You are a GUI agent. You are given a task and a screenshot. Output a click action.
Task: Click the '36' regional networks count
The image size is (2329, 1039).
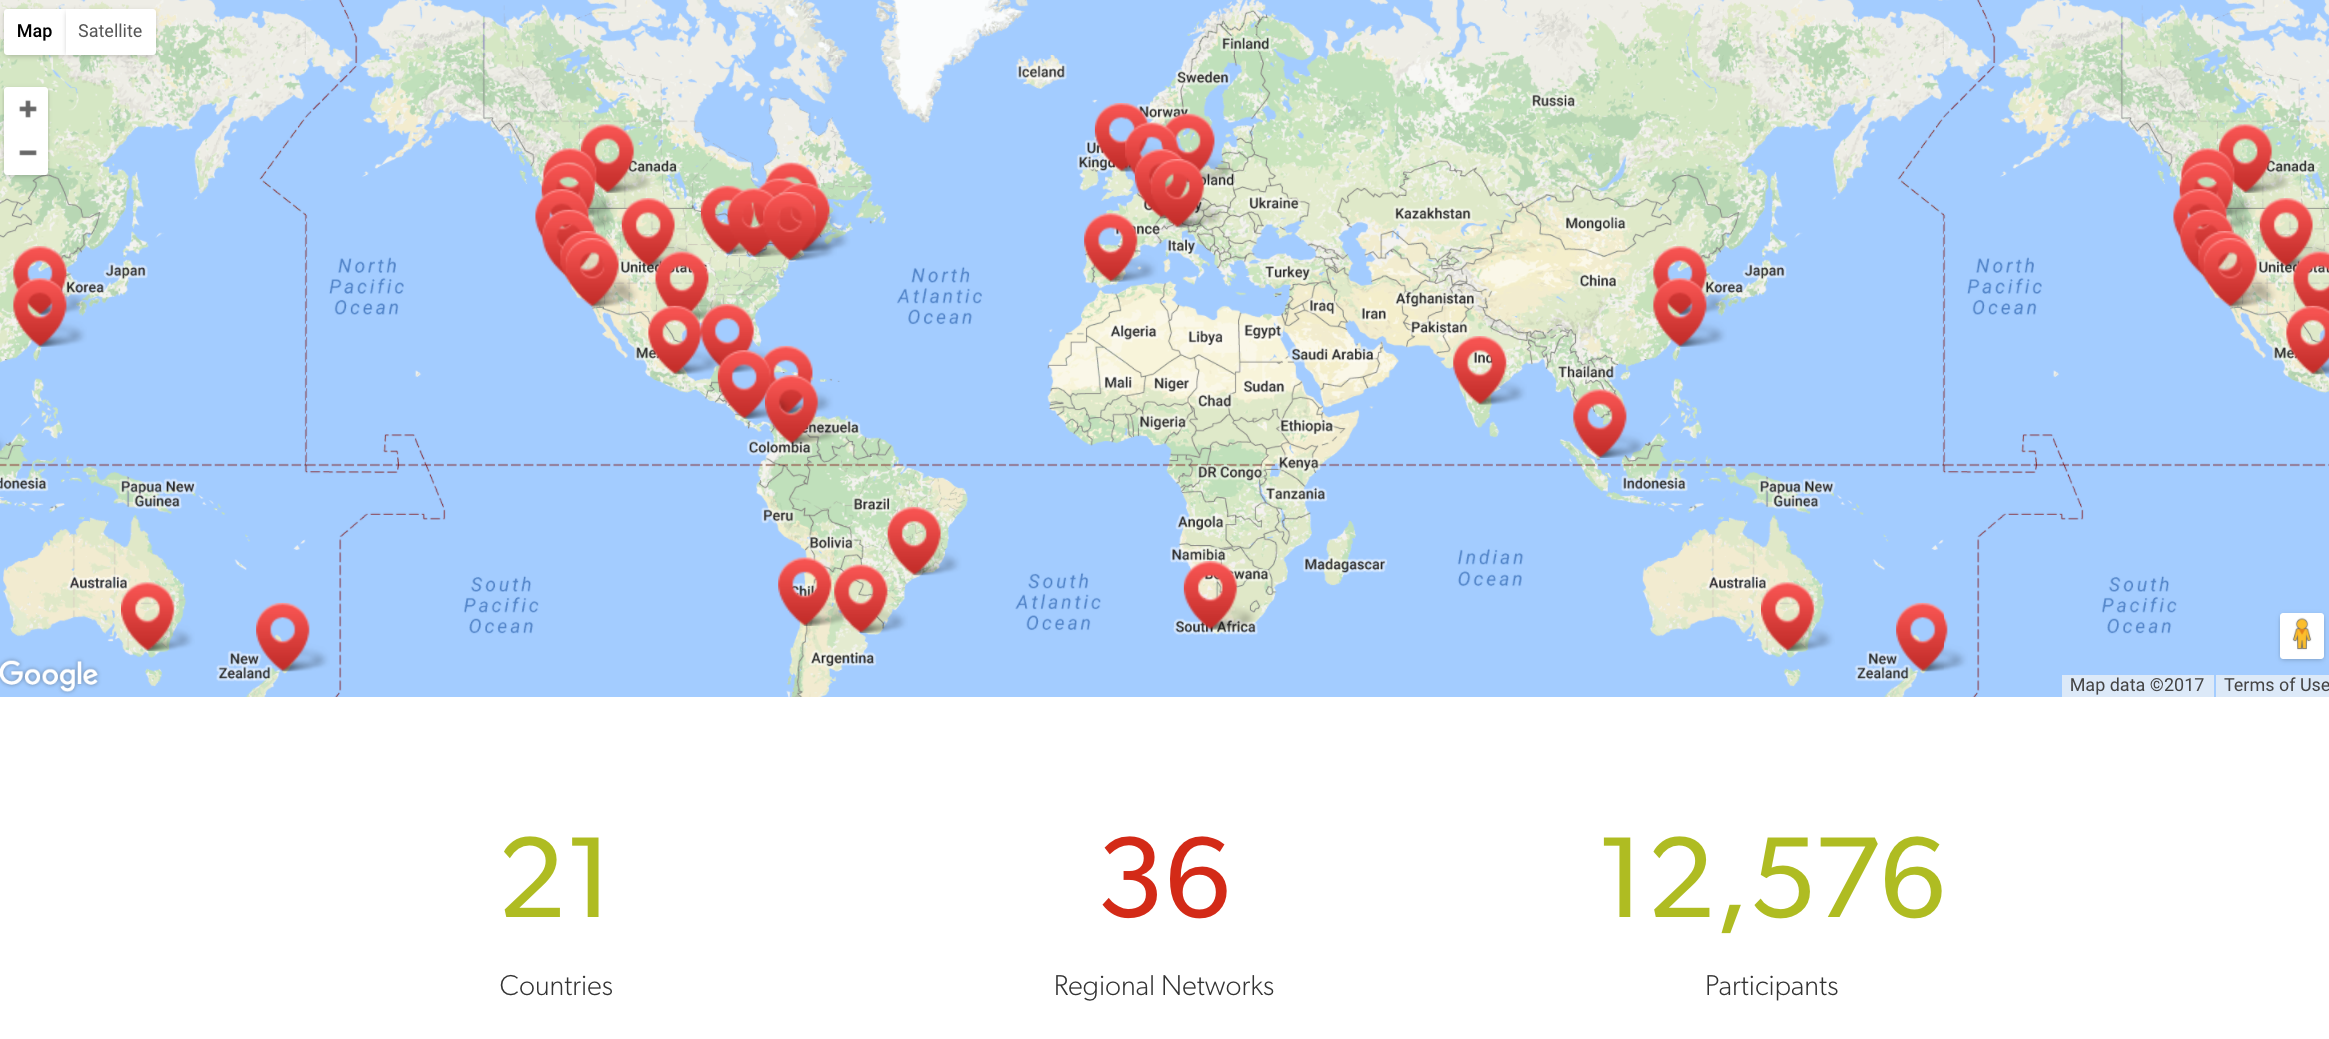point(1164,879)
